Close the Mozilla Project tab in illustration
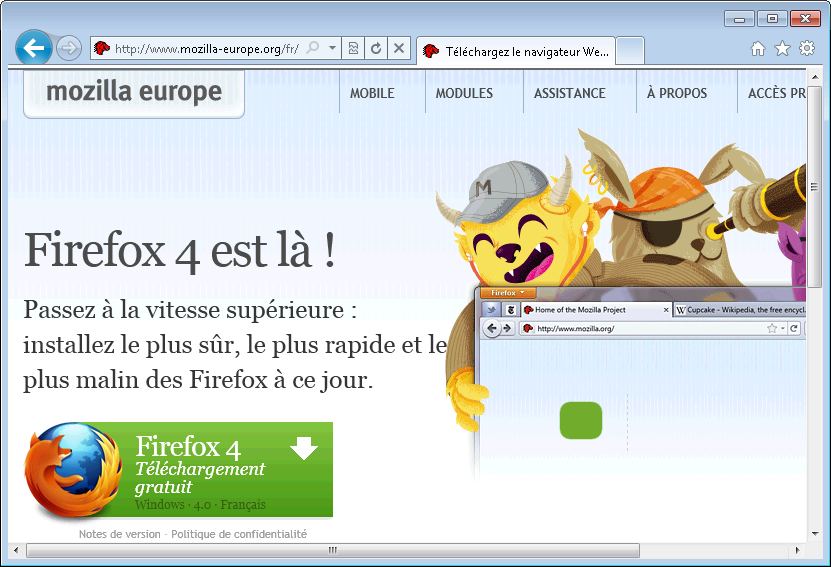 pos(666,310)
